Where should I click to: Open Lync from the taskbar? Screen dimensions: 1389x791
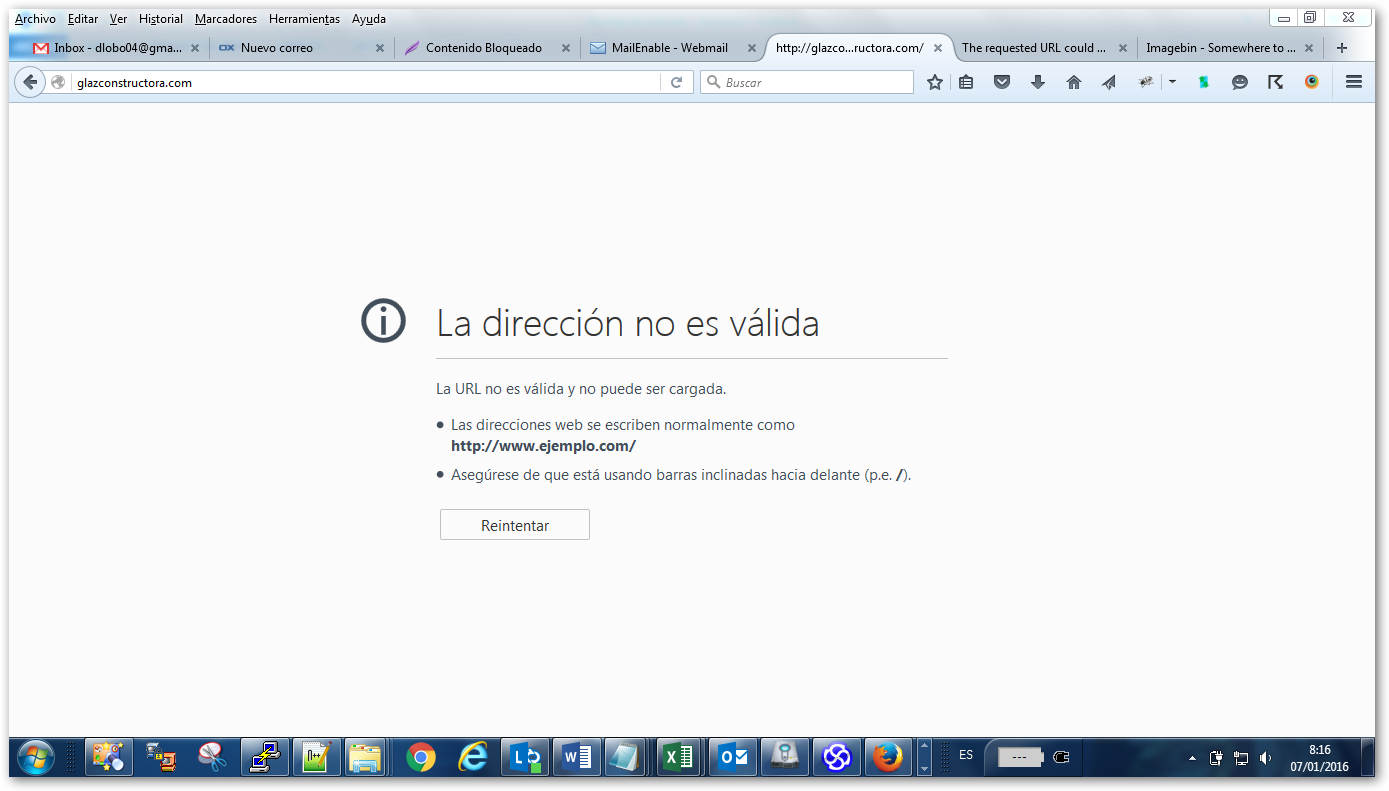pyautogui.click(x=524, y=758)
